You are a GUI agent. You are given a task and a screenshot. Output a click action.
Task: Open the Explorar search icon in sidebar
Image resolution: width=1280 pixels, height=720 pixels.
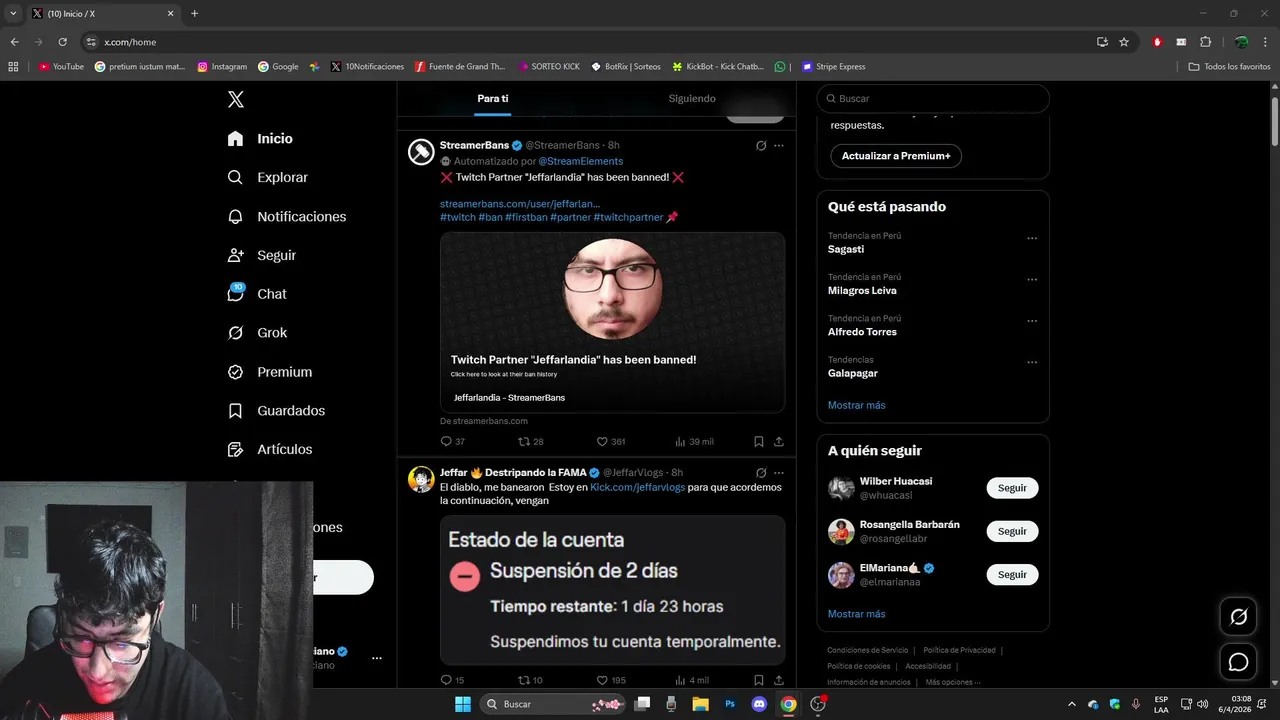point(235,177)
